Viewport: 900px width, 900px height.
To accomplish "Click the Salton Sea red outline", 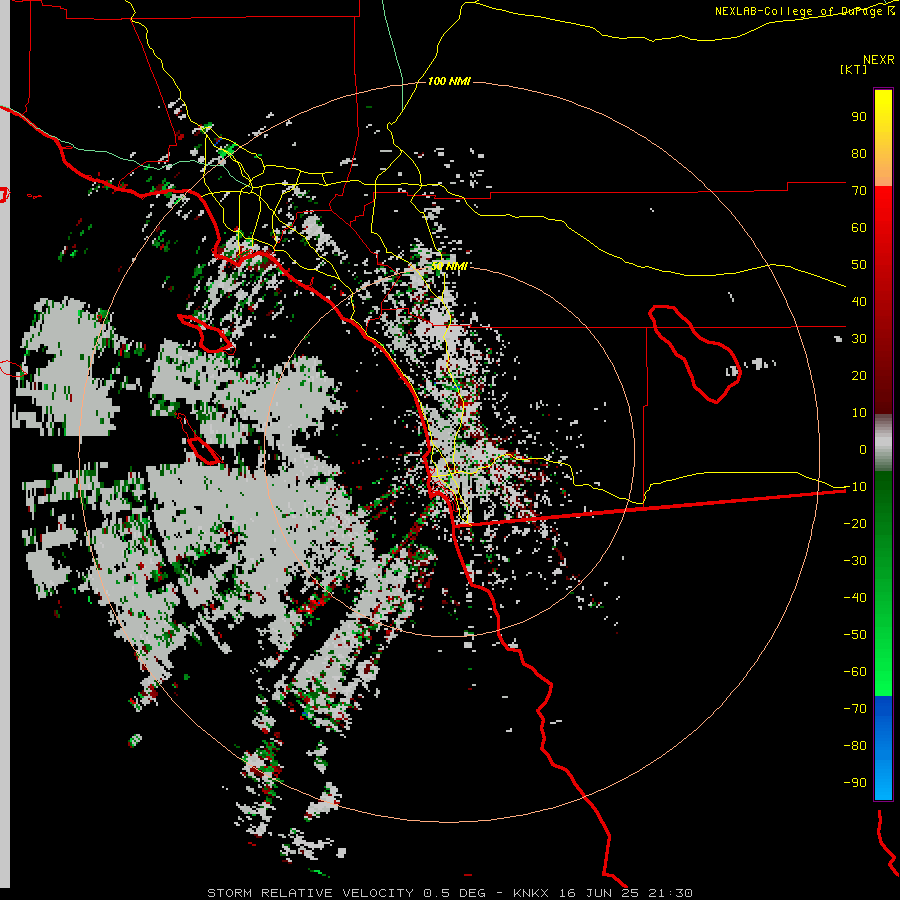I will coord(695,354).
